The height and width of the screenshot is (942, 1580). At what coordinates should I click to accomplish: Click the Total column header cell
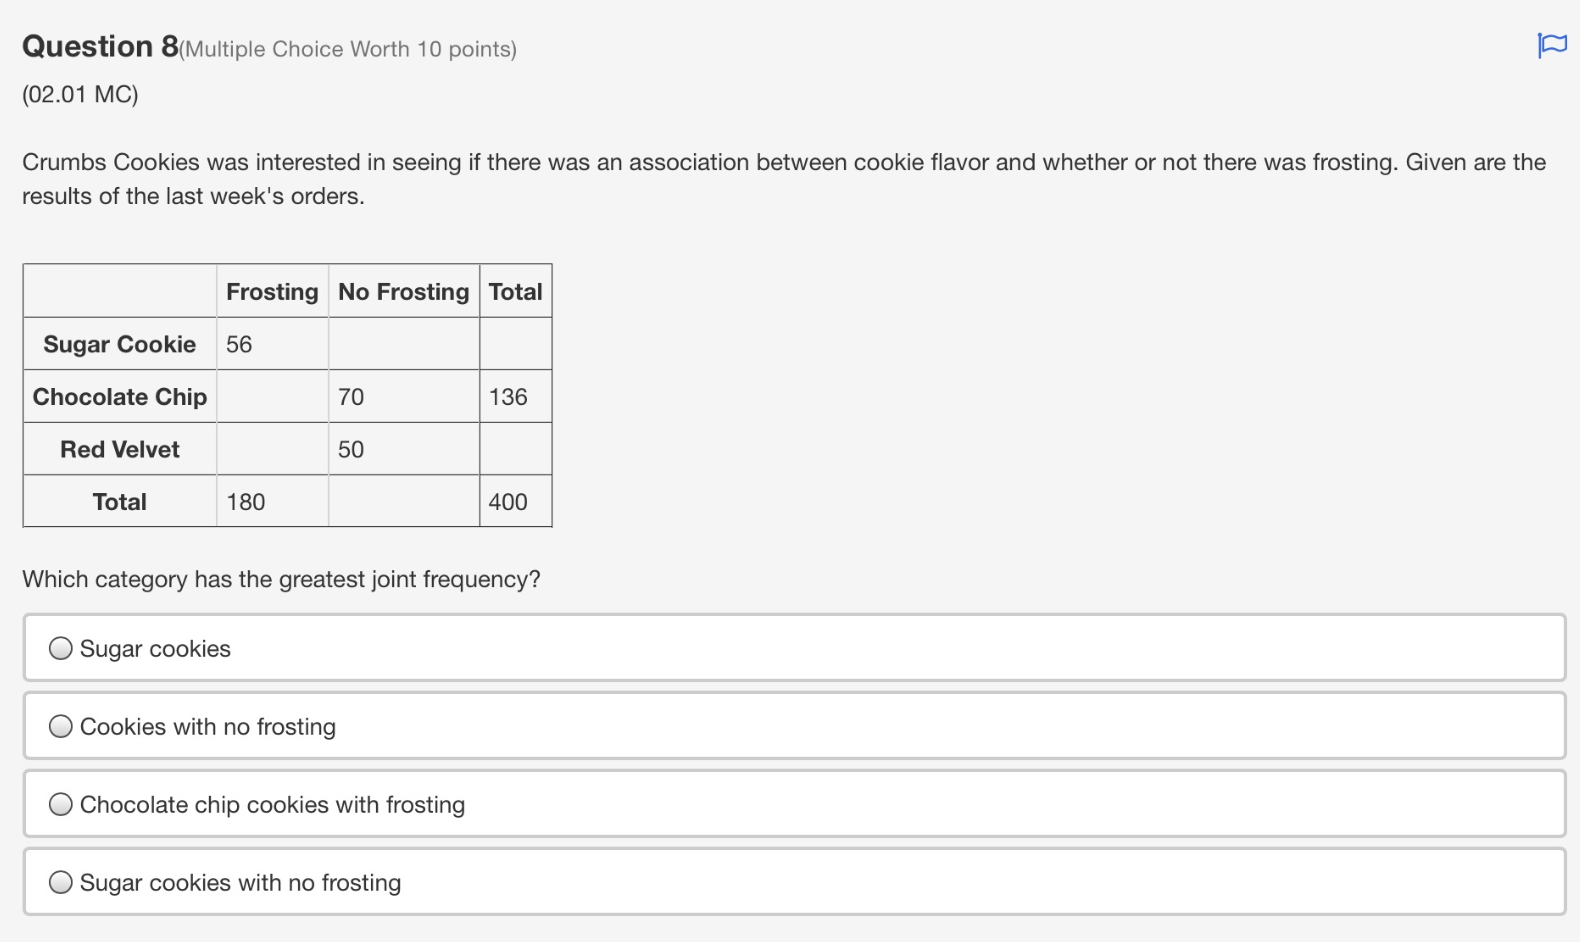[x=515, y=291]
